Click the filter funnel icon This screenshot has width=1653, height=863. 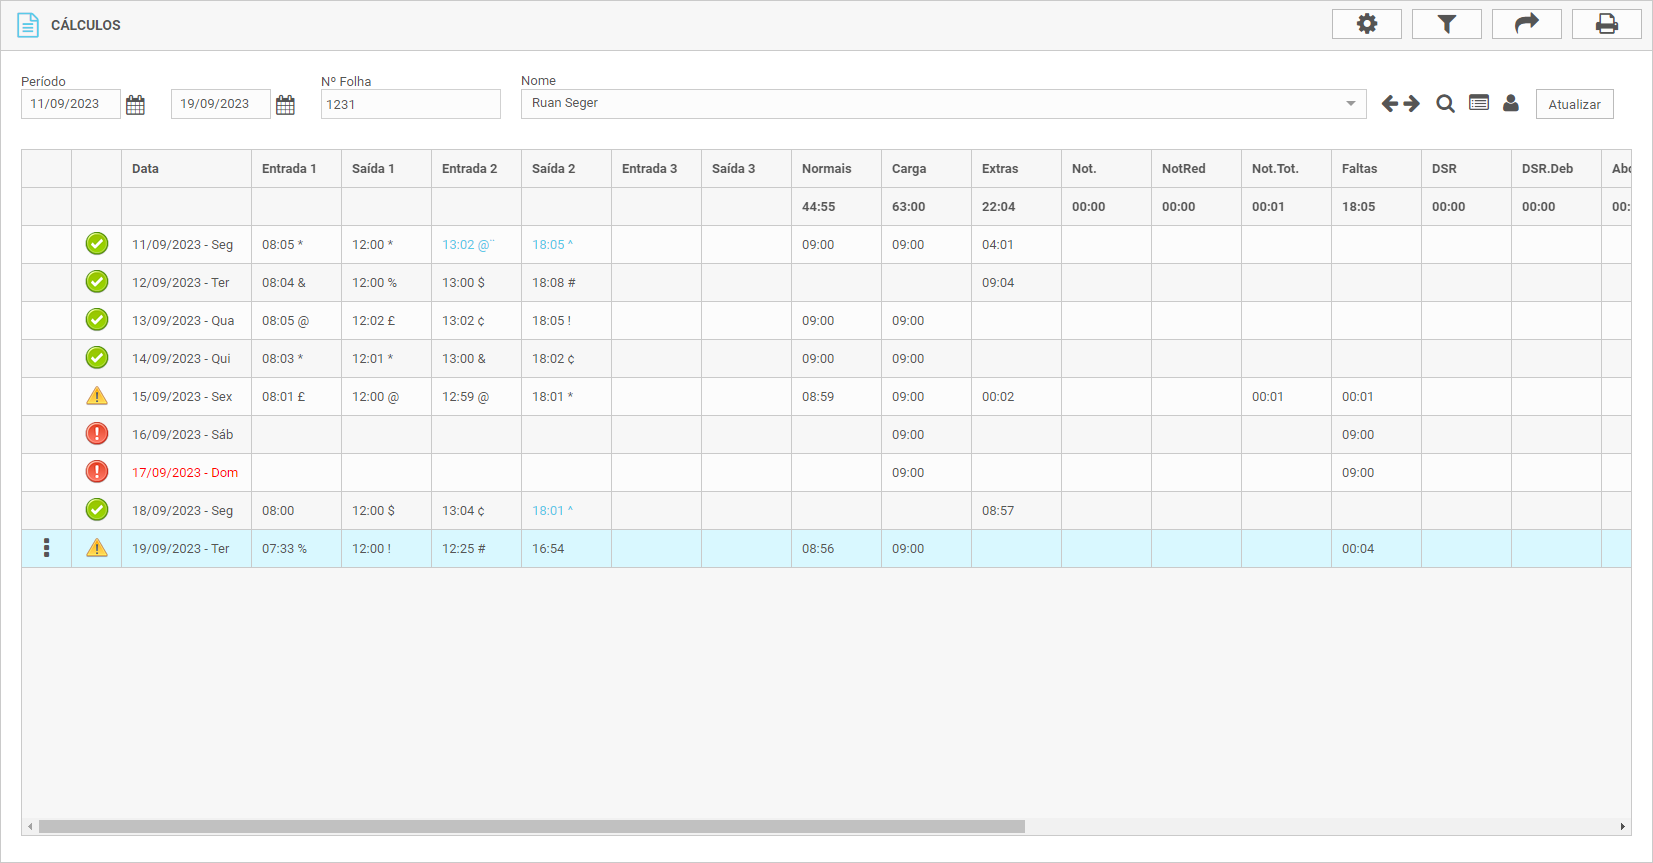[1446, 24]
